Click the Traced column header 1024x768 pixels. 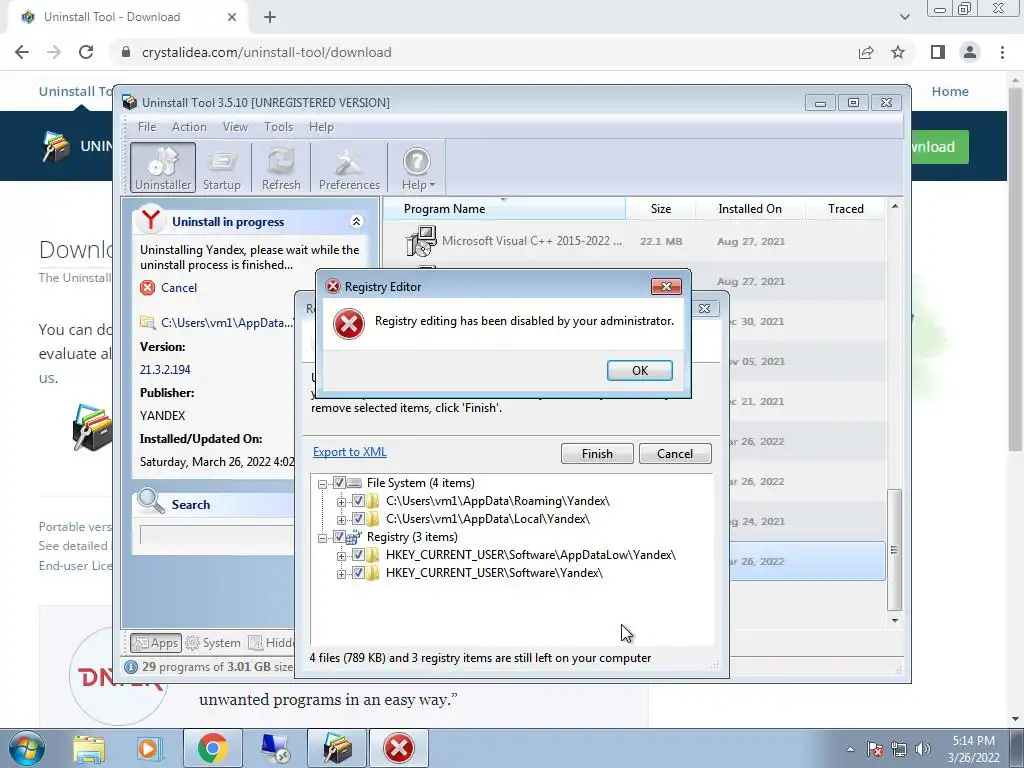coord(845,209)
